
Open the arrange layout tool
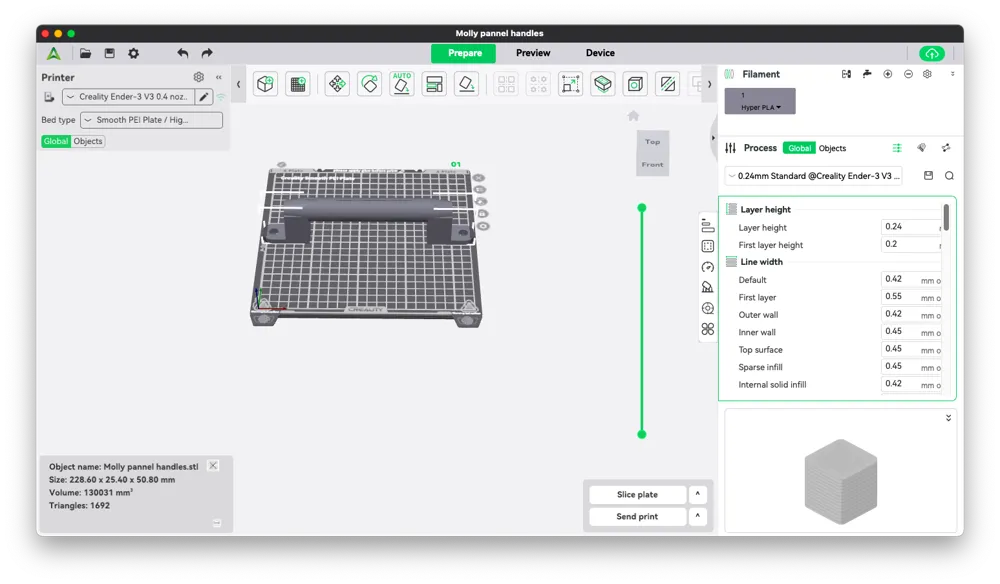[434, 84]
